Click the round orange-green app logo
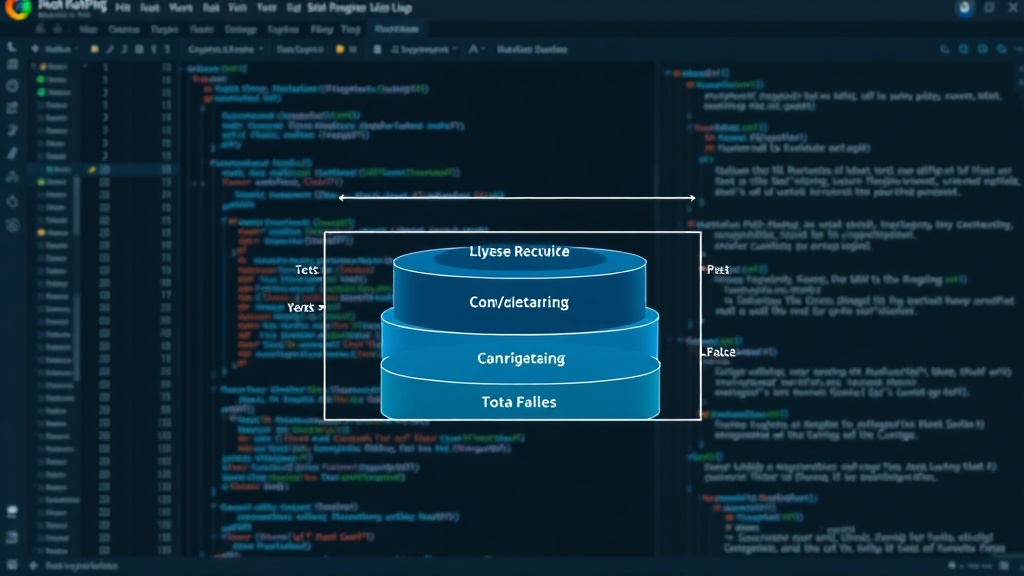 18,8
